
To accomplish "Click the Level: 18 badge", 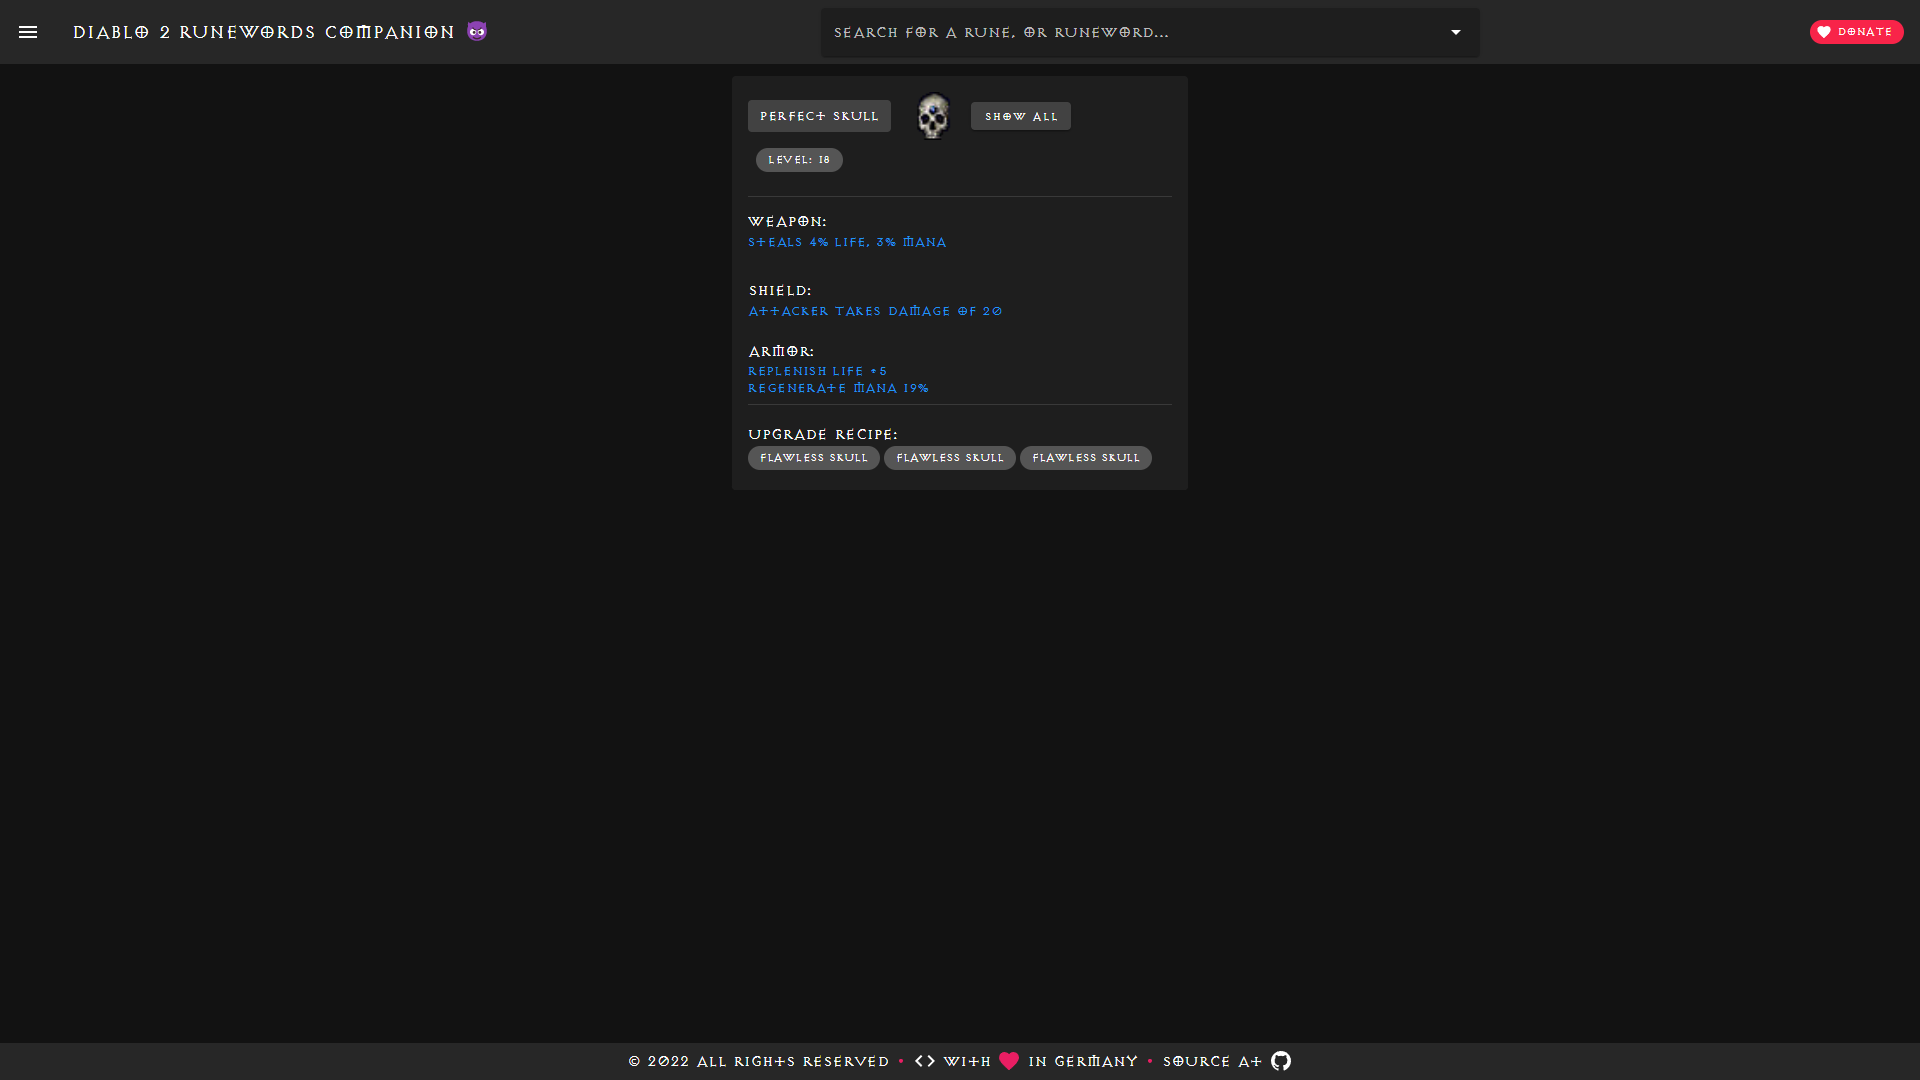I will tap(799, 160).
